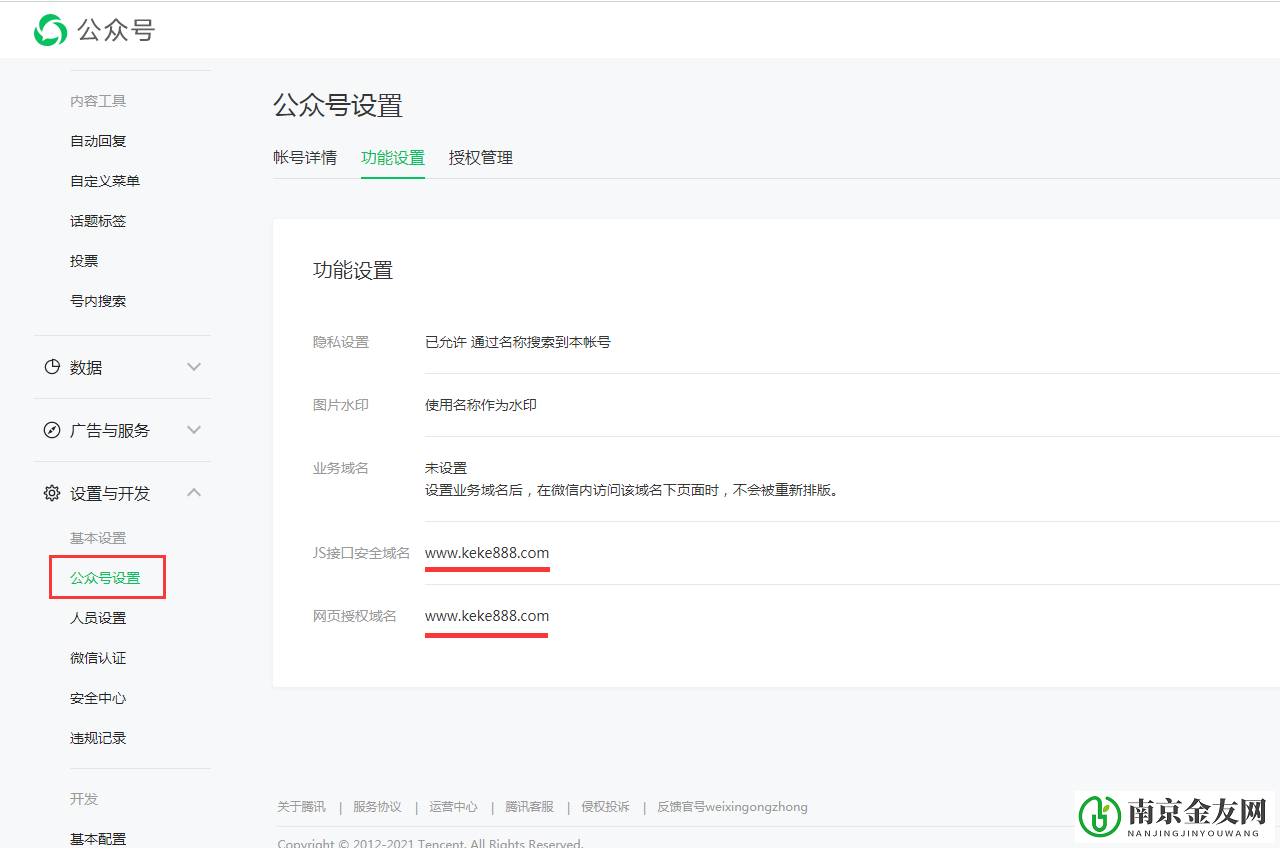Image resolution: width=1280 pixels, height=848 pixels.
Task: Select the 功能设置 tab
Action: coord(392,157)
